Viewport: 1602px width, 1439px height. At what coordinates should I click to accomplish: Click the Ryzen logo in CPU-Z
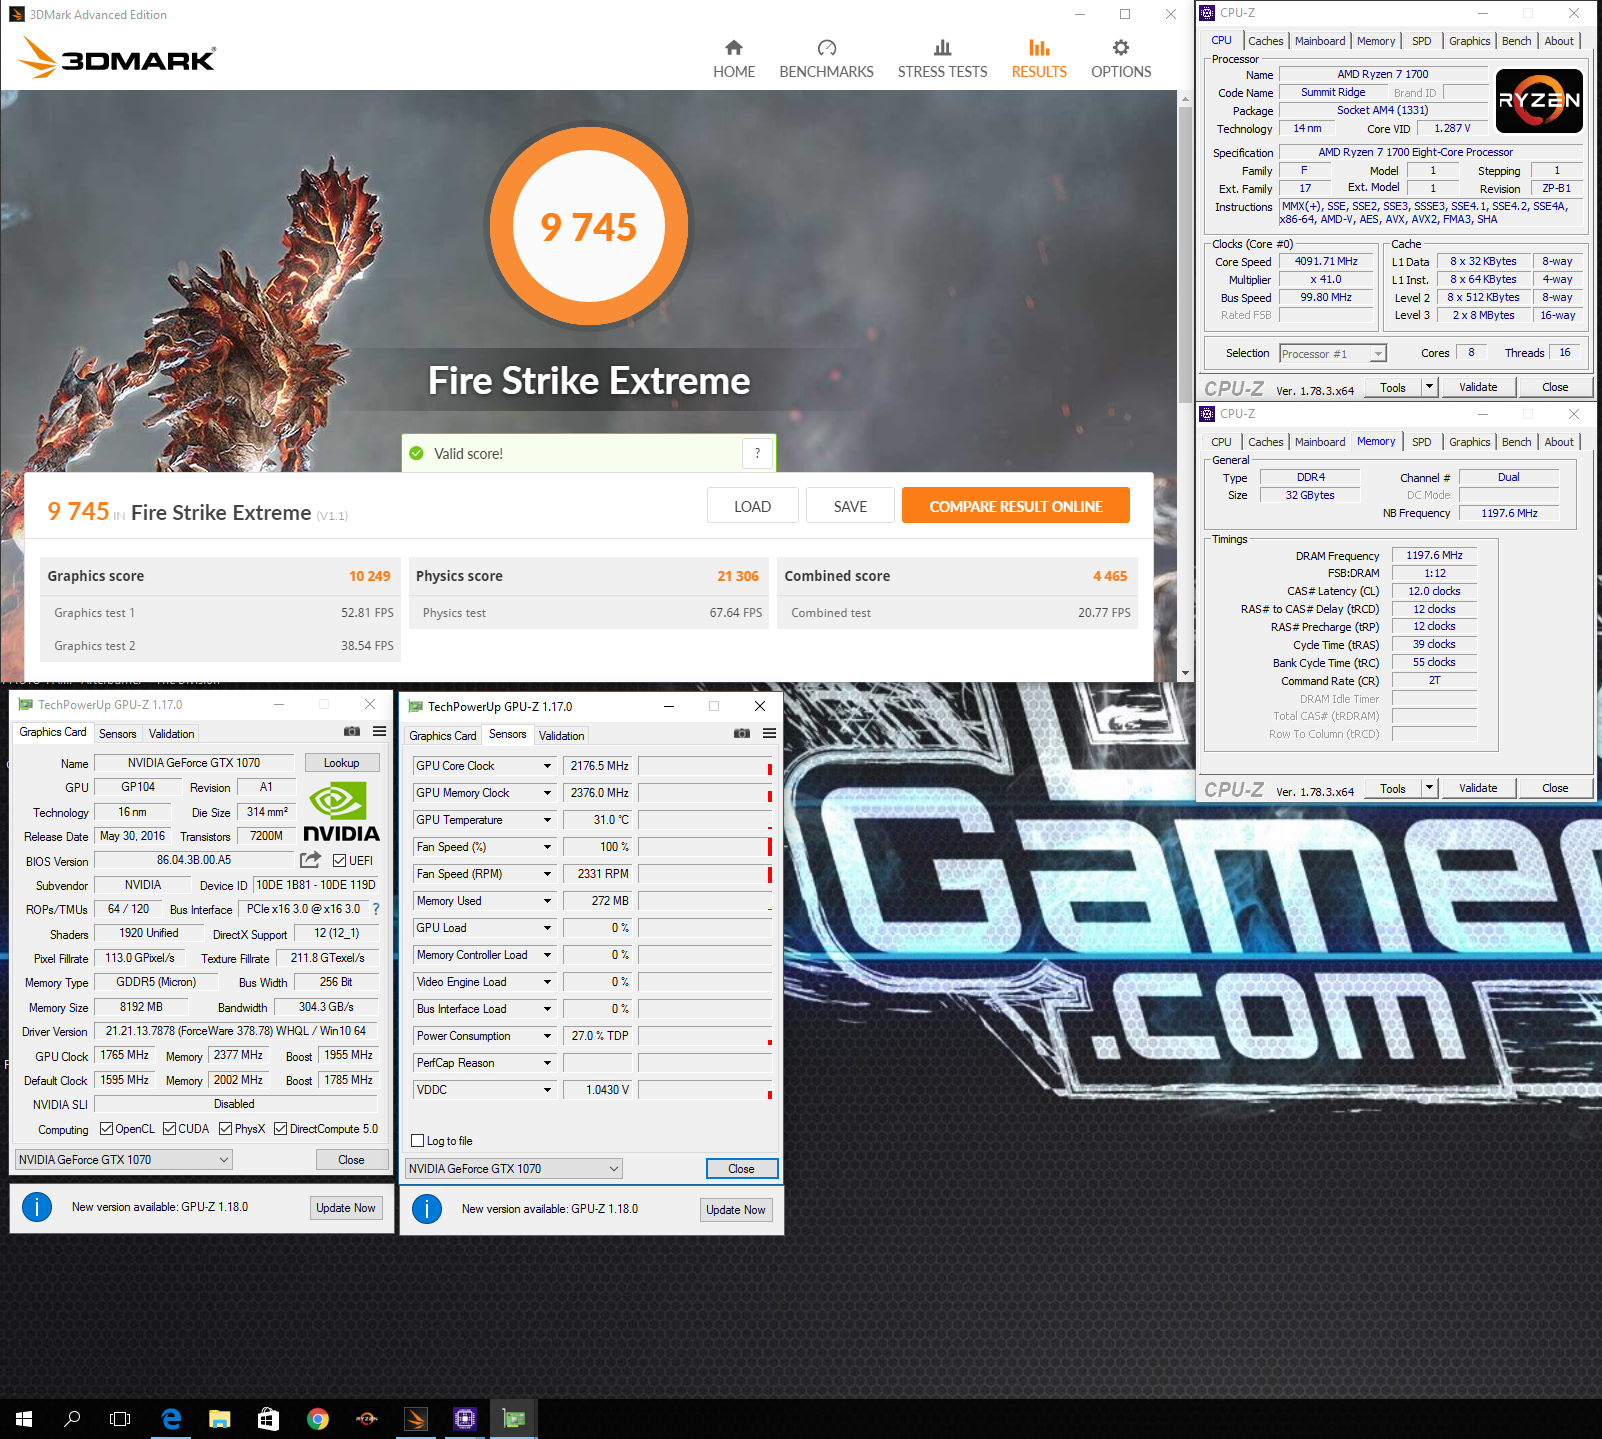(1539, 100)
